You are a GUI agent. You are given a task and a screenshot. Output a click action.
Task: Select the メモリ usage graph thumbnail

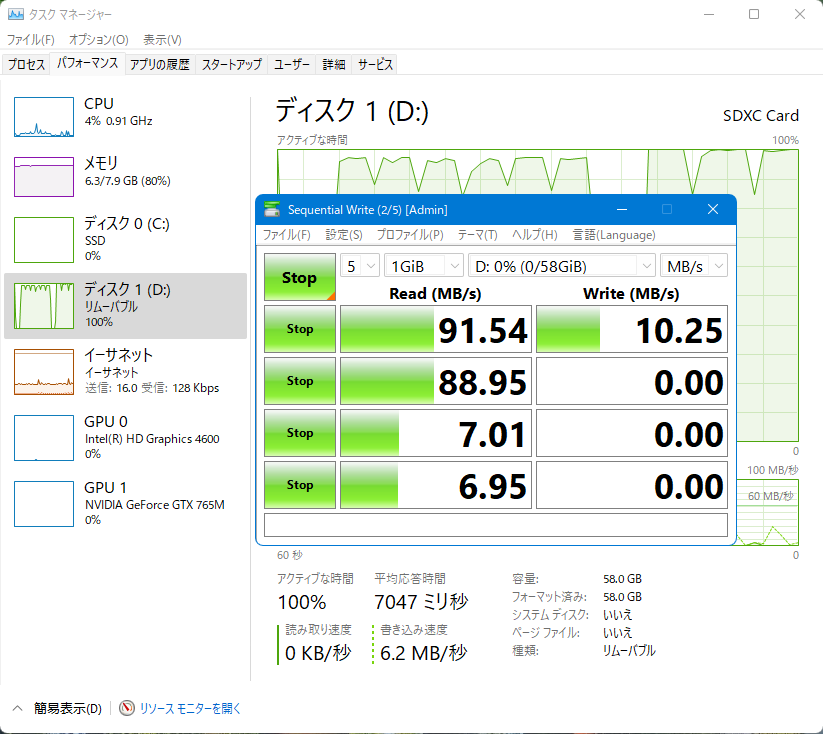tap(44, 177)
